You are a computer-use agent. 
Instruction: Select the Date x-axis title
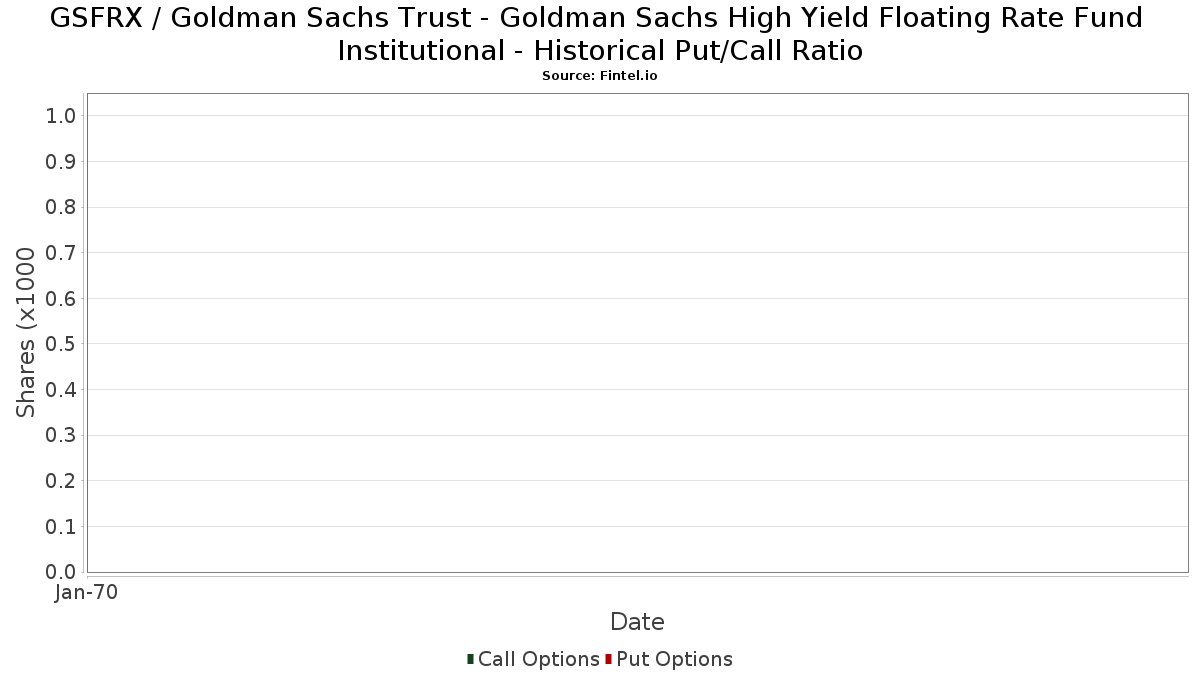[637, 622]
